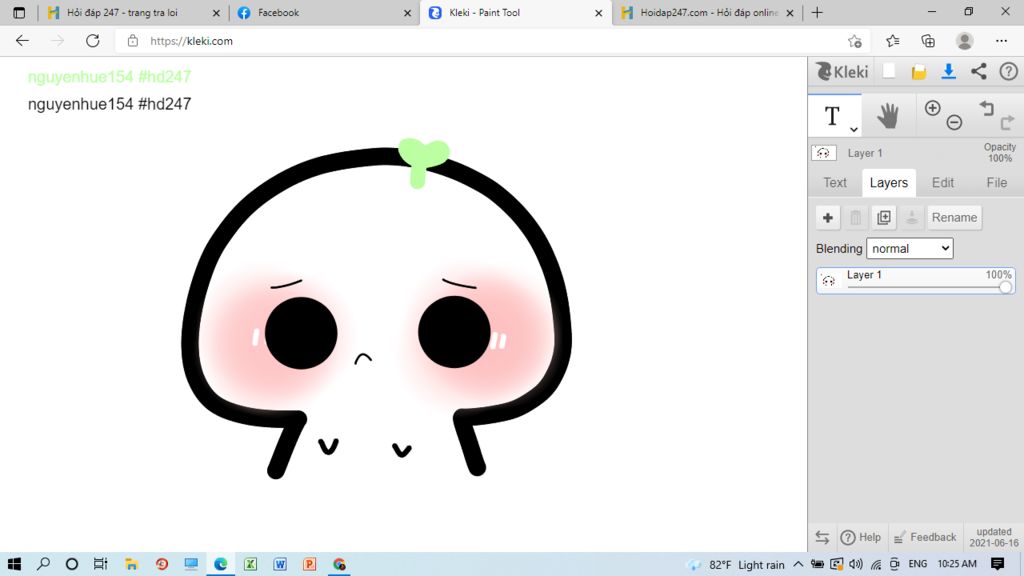The height and width of the screenshot is (576, 1024).
Task: View site information lock icon
Action: 133,40
